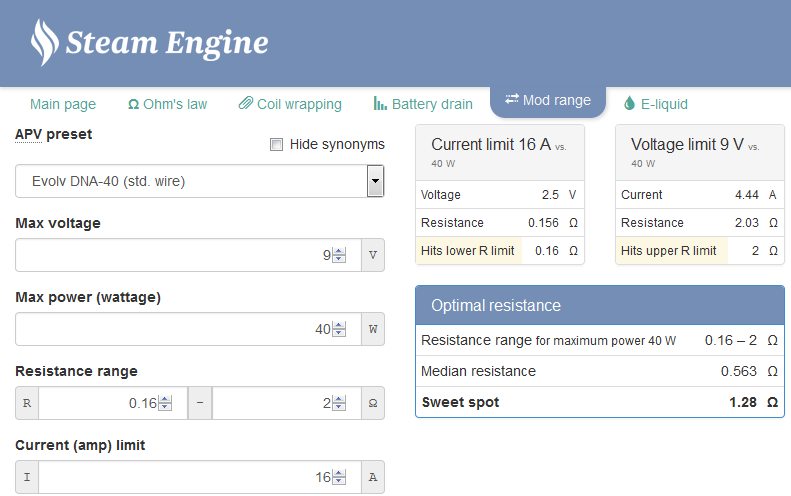Go to the Coil wrapping tab
The height and width of the screenshot is (496, 791).
299,104
